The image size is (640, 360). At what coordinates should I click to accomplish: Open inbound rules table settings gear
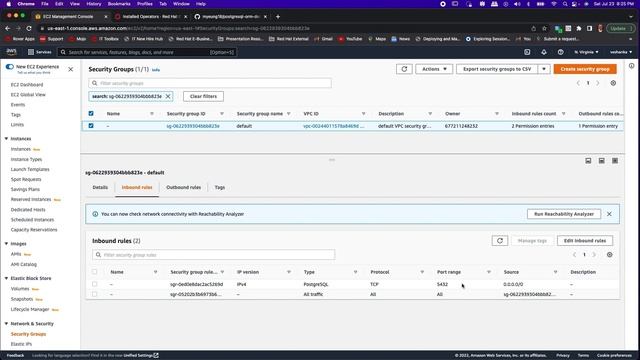[x=609, y=255]
